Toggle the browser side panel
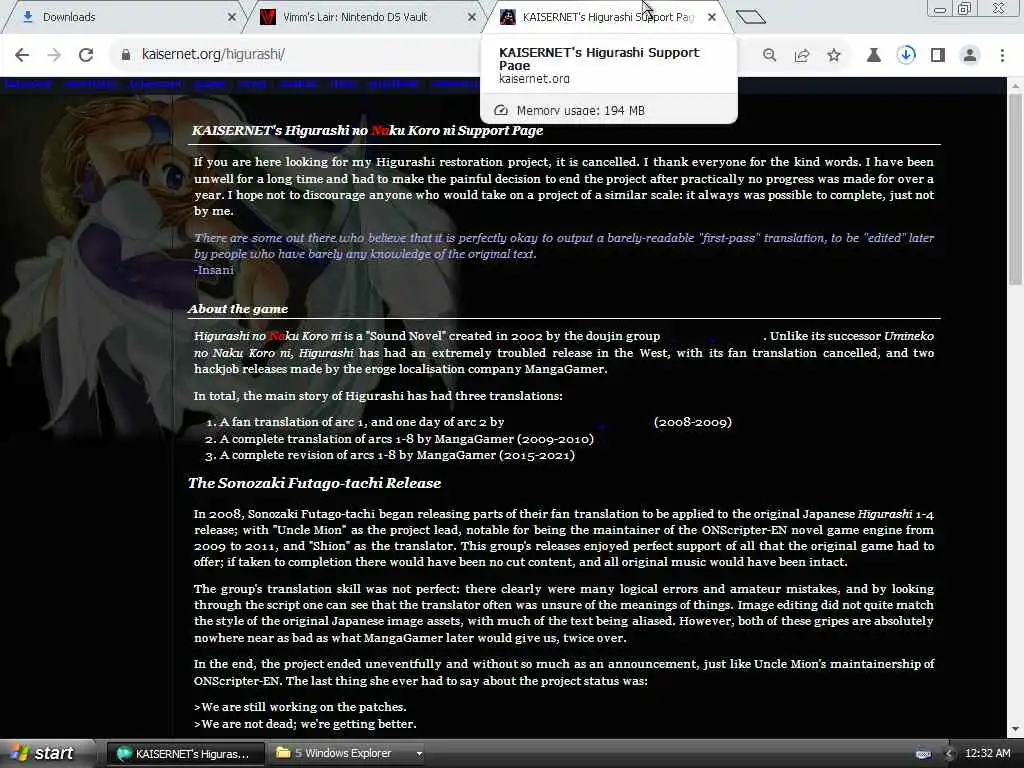The width and height of the screenshot is (1024, 768). [x=938, y=55]
